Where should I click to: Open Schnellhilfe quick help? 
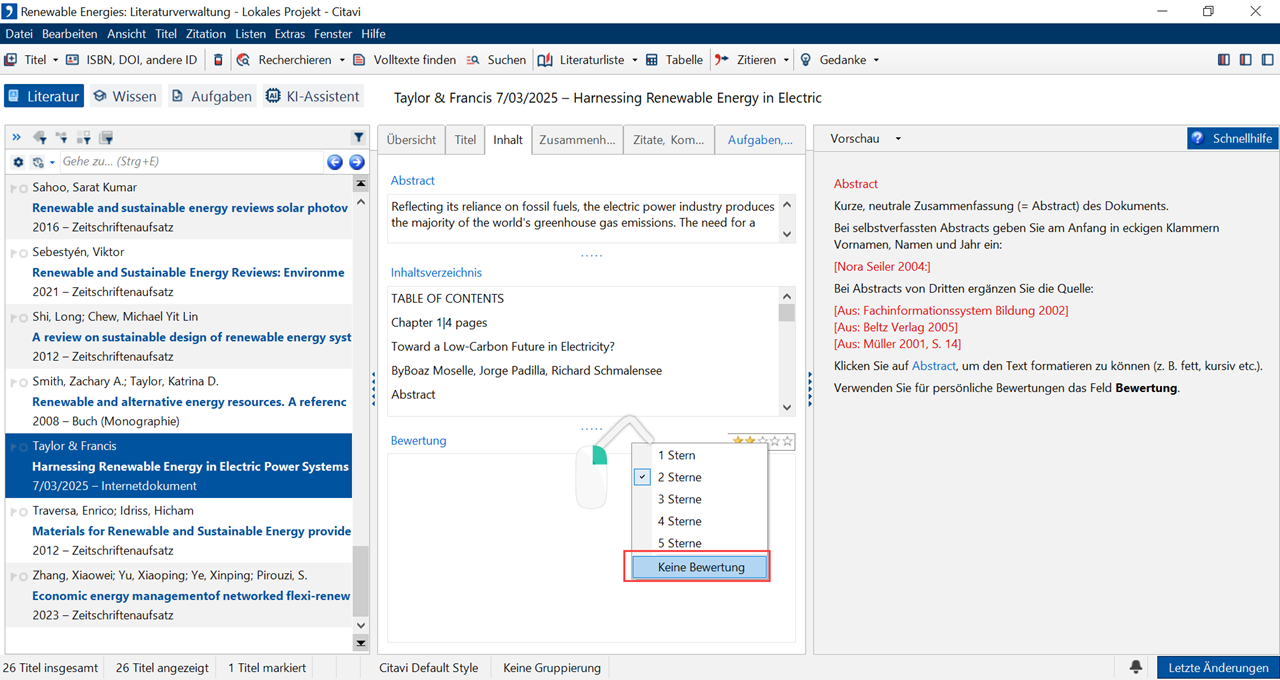(x=1232, y=139)
